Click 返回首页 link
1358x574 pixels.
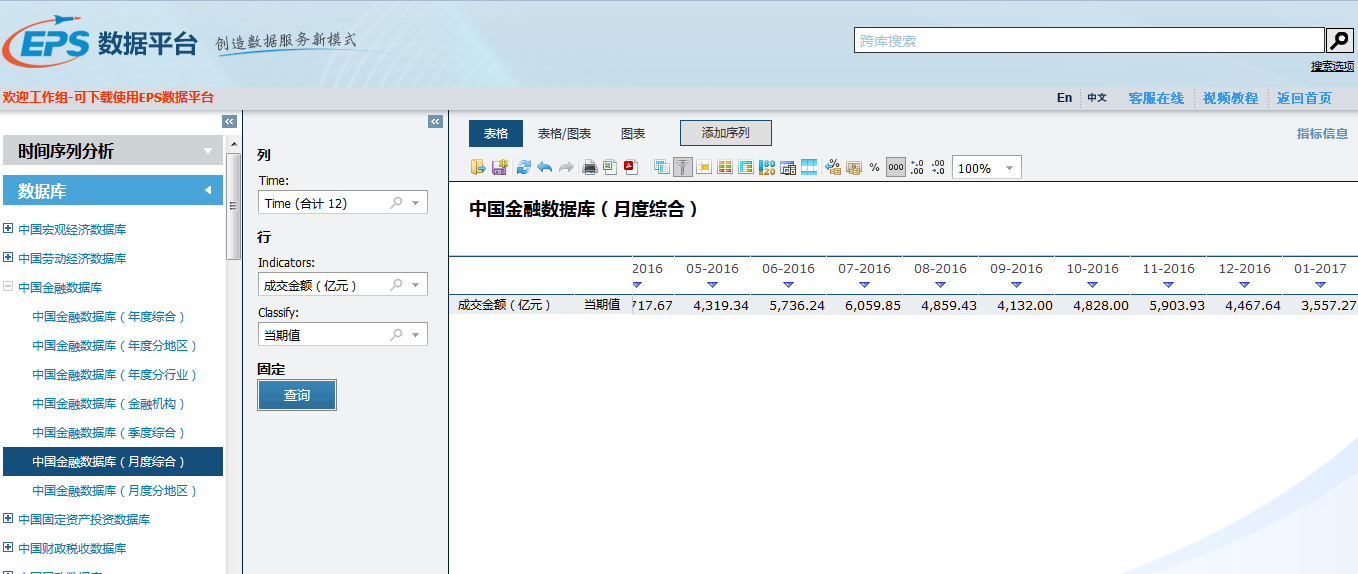tap(1304, 98)
